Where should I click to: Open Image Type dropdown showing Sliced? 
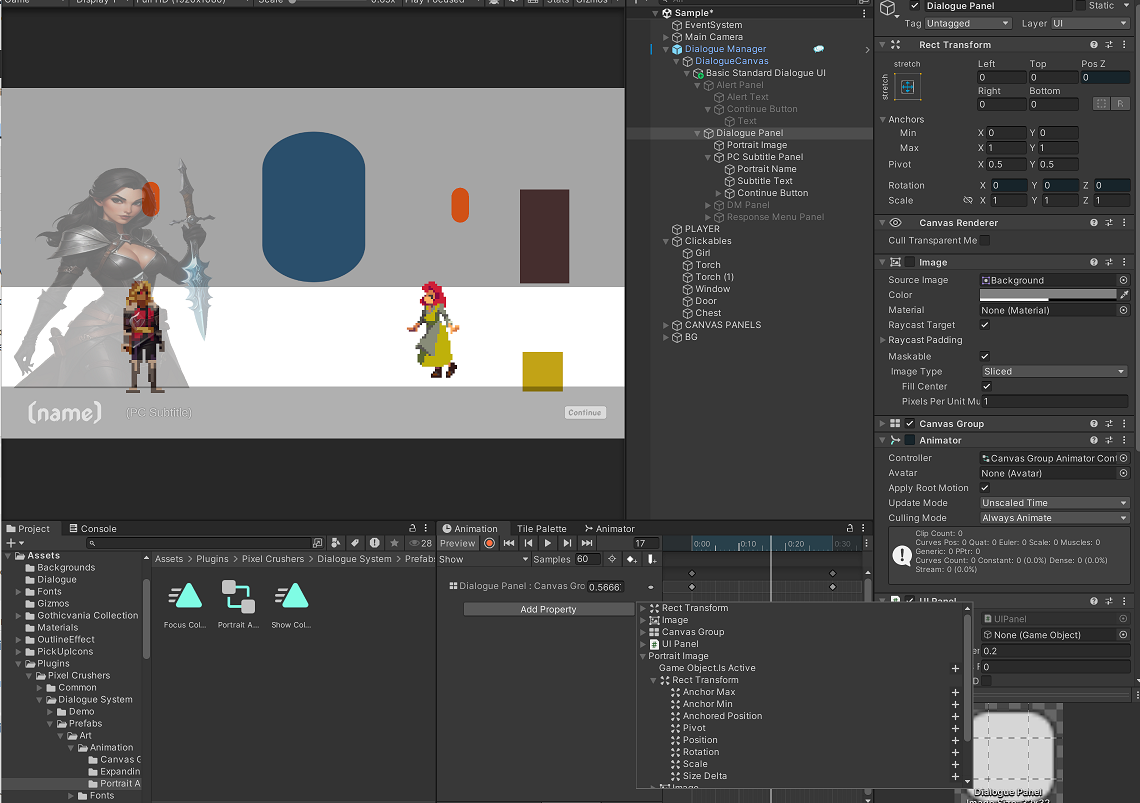pos(1053,372)
